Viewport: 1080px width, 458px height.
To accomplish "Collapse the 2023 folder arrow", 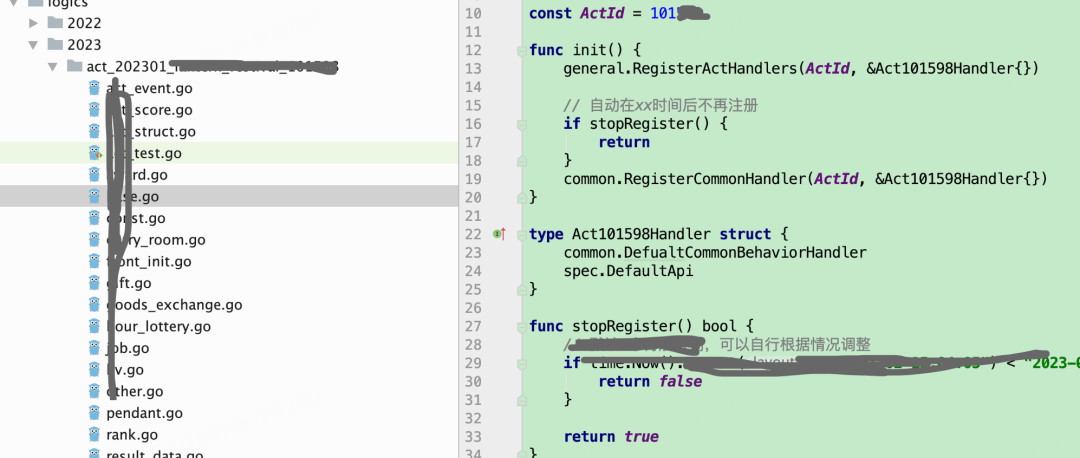I will (33, 45).
